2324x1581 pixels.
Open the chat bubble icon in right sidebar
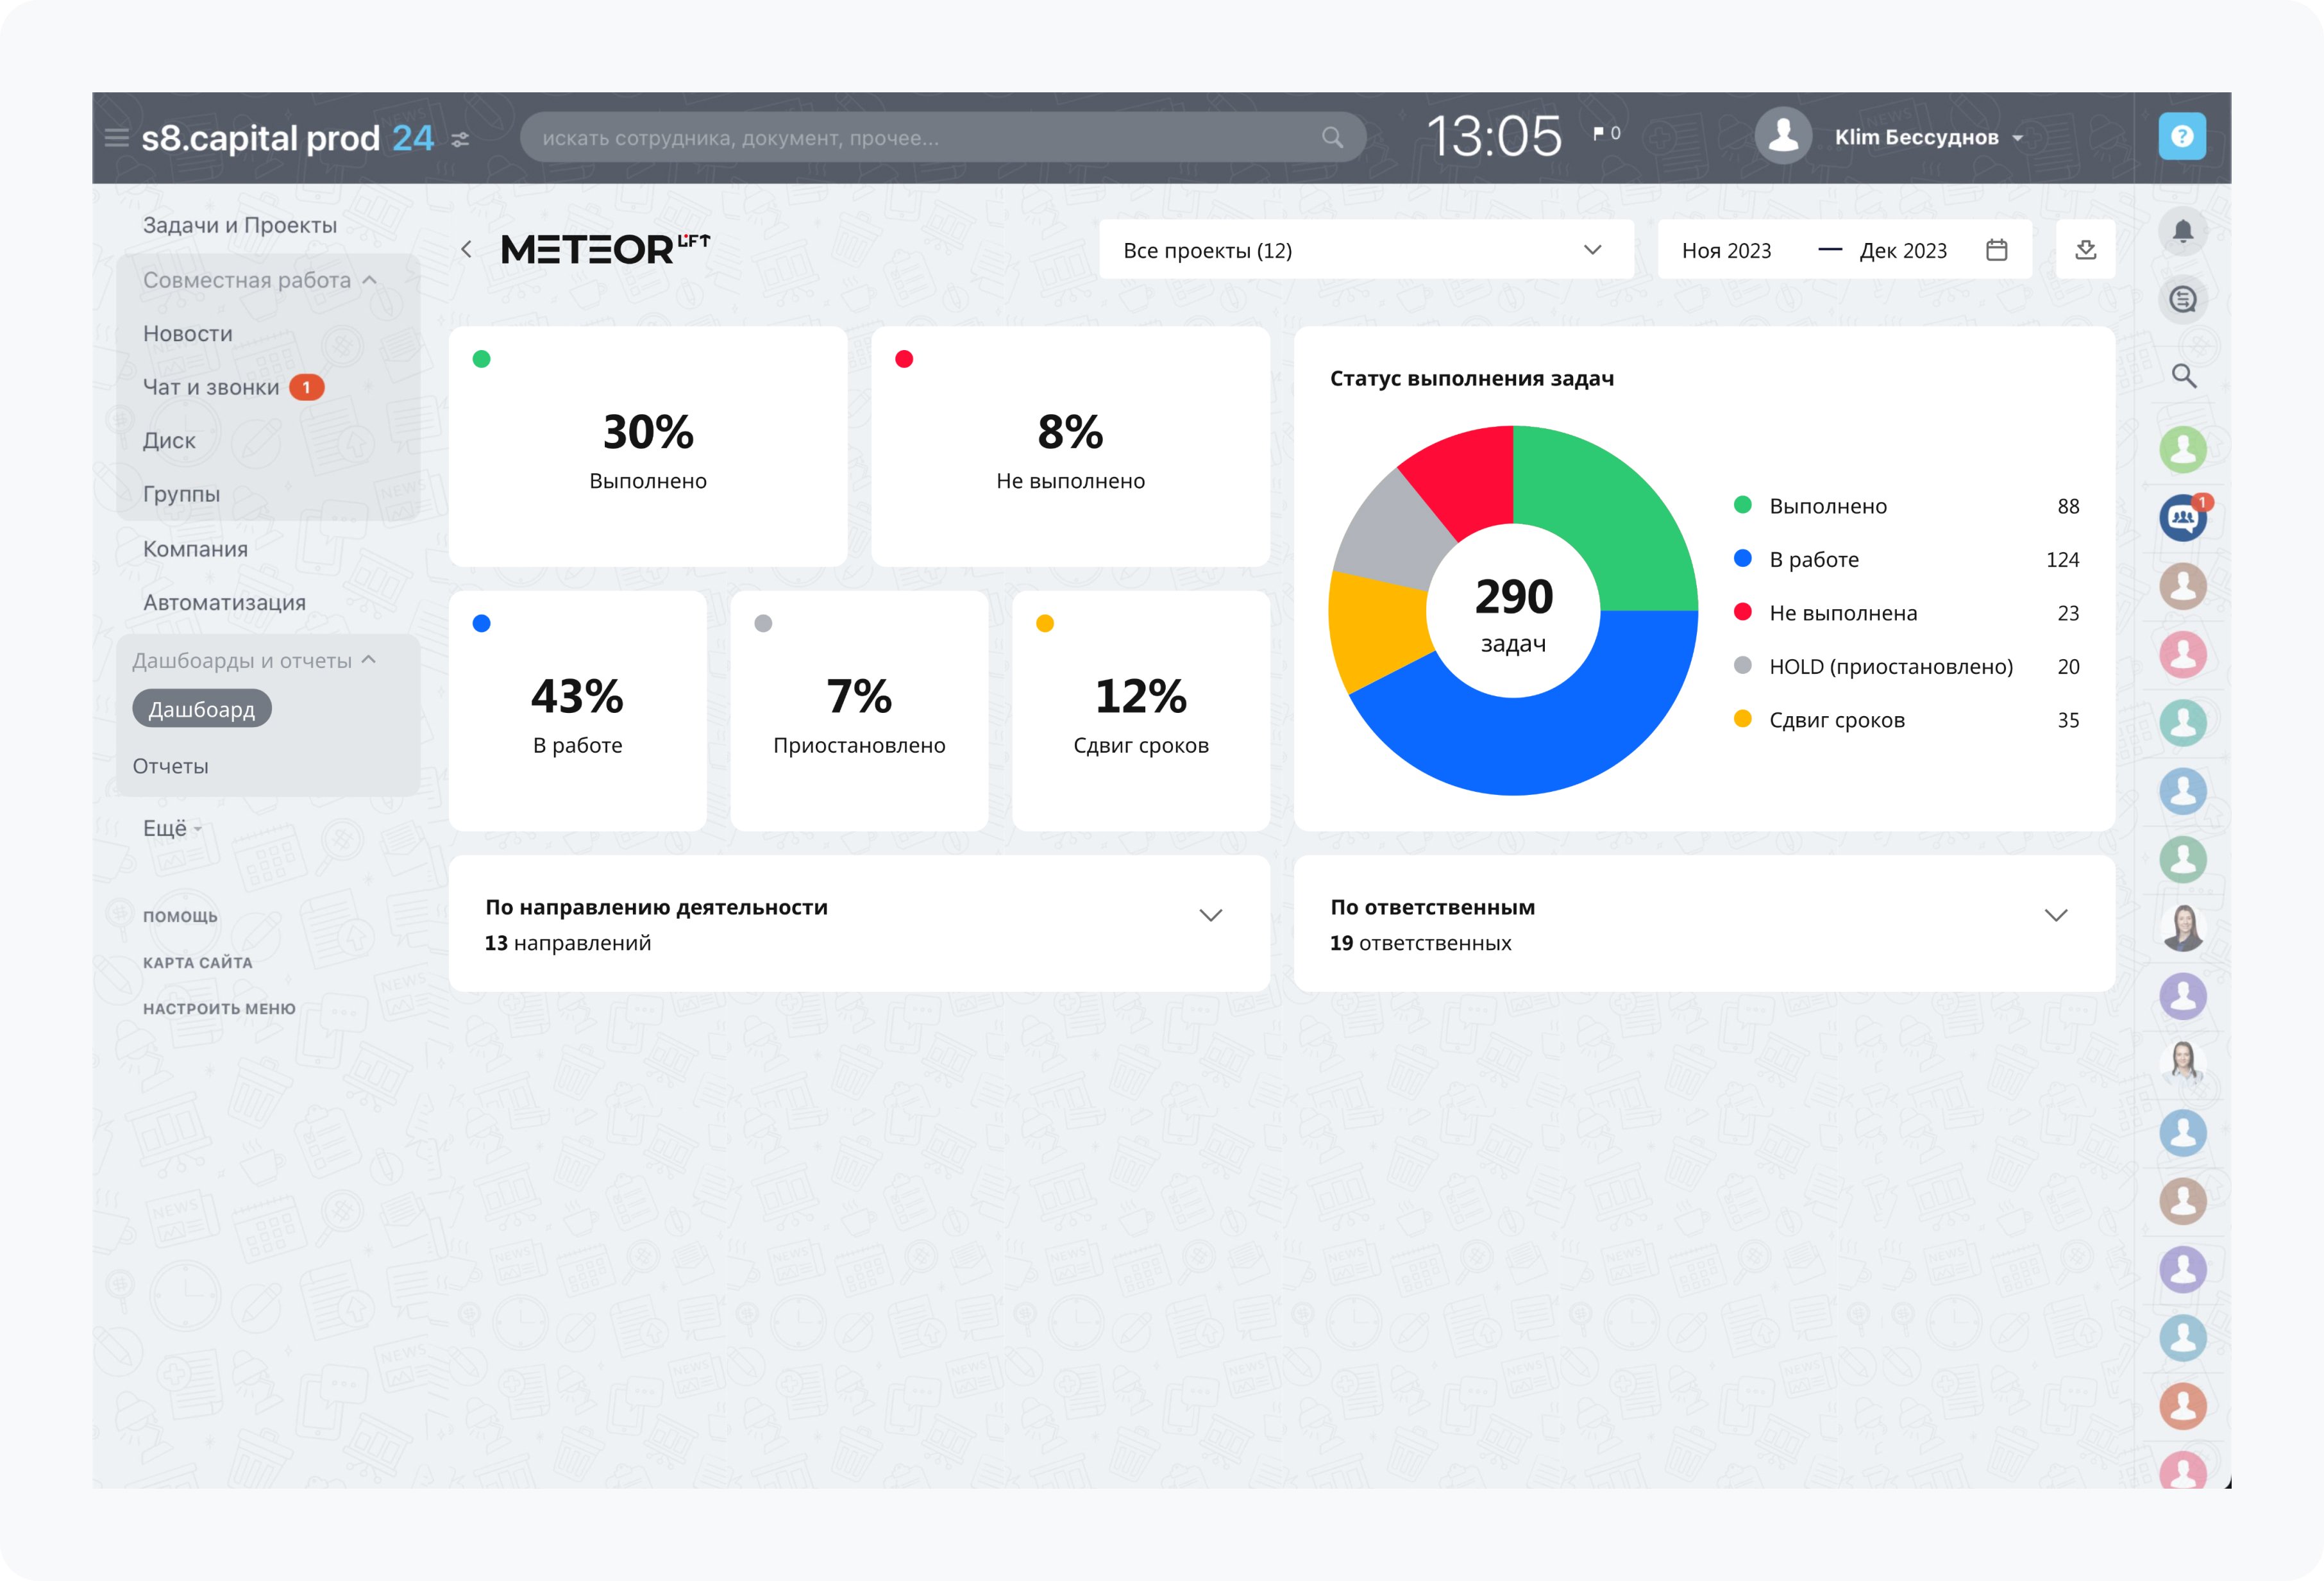click(2182, 299)
